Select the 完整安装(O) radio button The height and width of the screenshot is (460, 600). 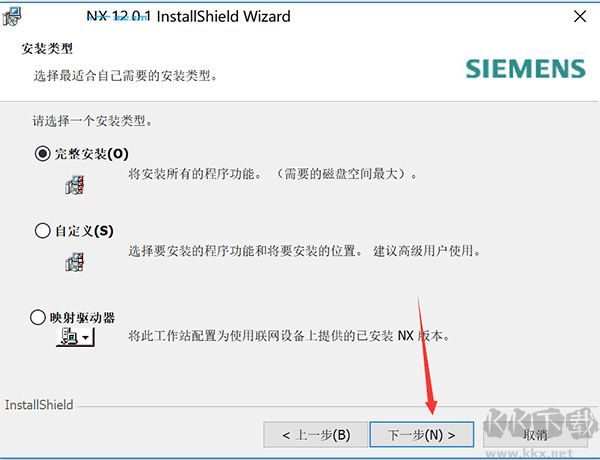(42, 153)
